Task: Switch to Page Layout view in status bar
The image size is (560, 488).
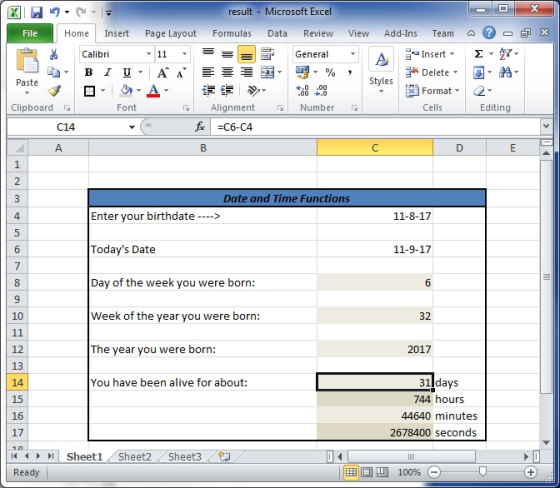Action: (367, 472)
